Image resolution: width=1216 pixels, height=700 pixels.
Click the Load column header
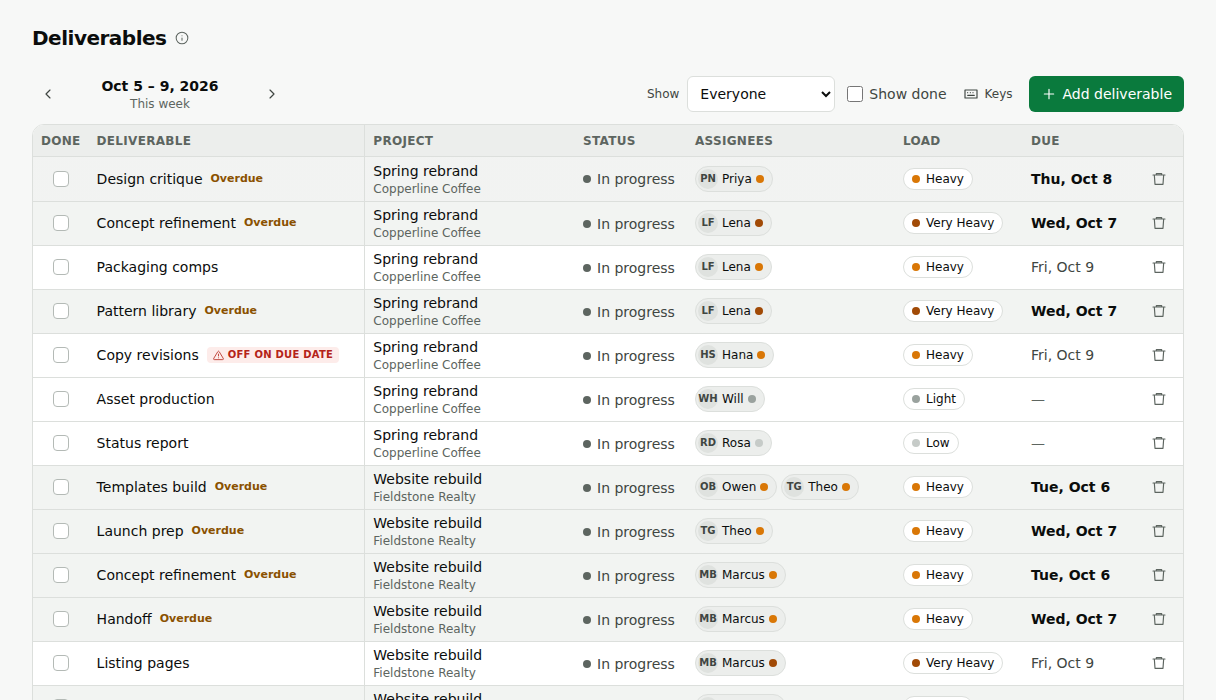[x=921, y=141]
